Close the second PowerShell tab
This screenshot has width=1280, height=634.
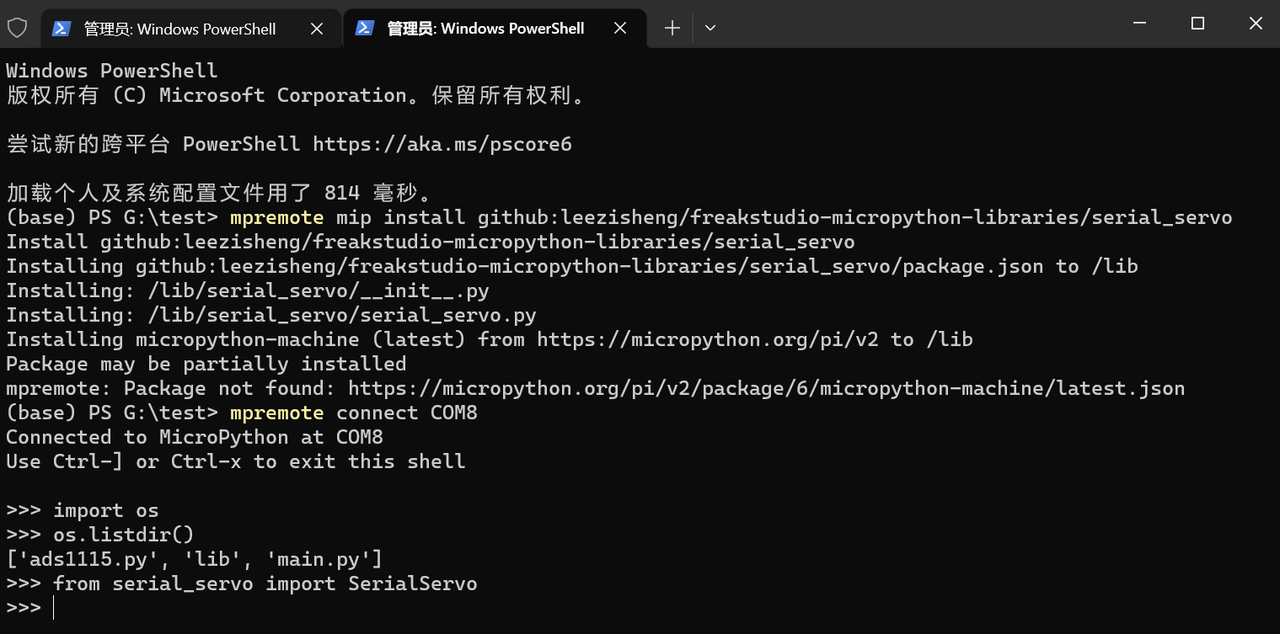pyautogui.click(x=620, y=28)
